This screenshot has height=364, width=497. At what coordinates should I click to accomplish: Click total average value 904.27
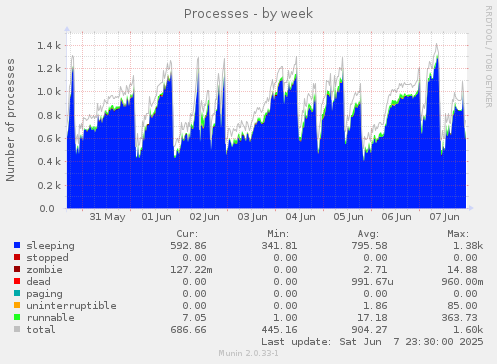[x=370, y=330]
